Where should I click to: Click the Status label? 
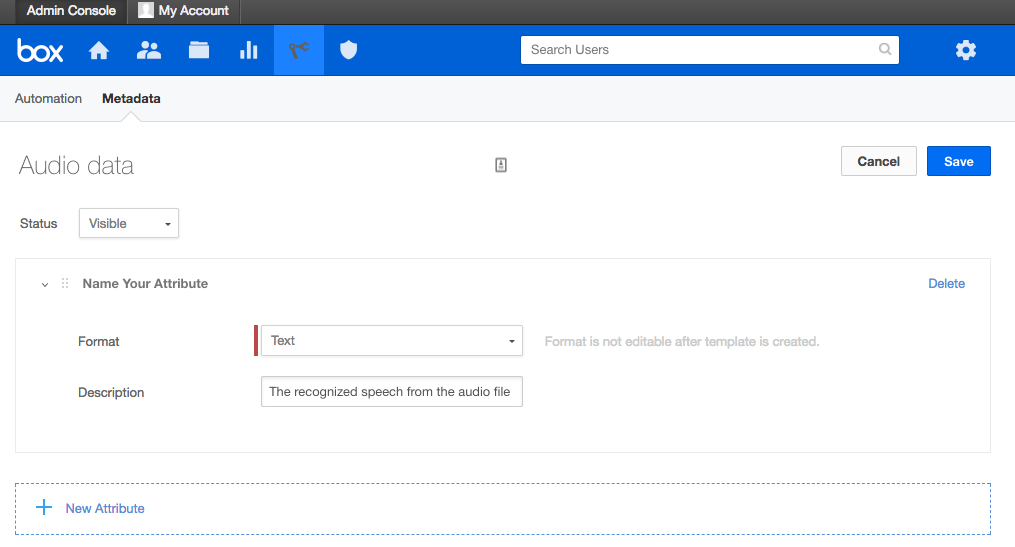click(x=38, y=223)
